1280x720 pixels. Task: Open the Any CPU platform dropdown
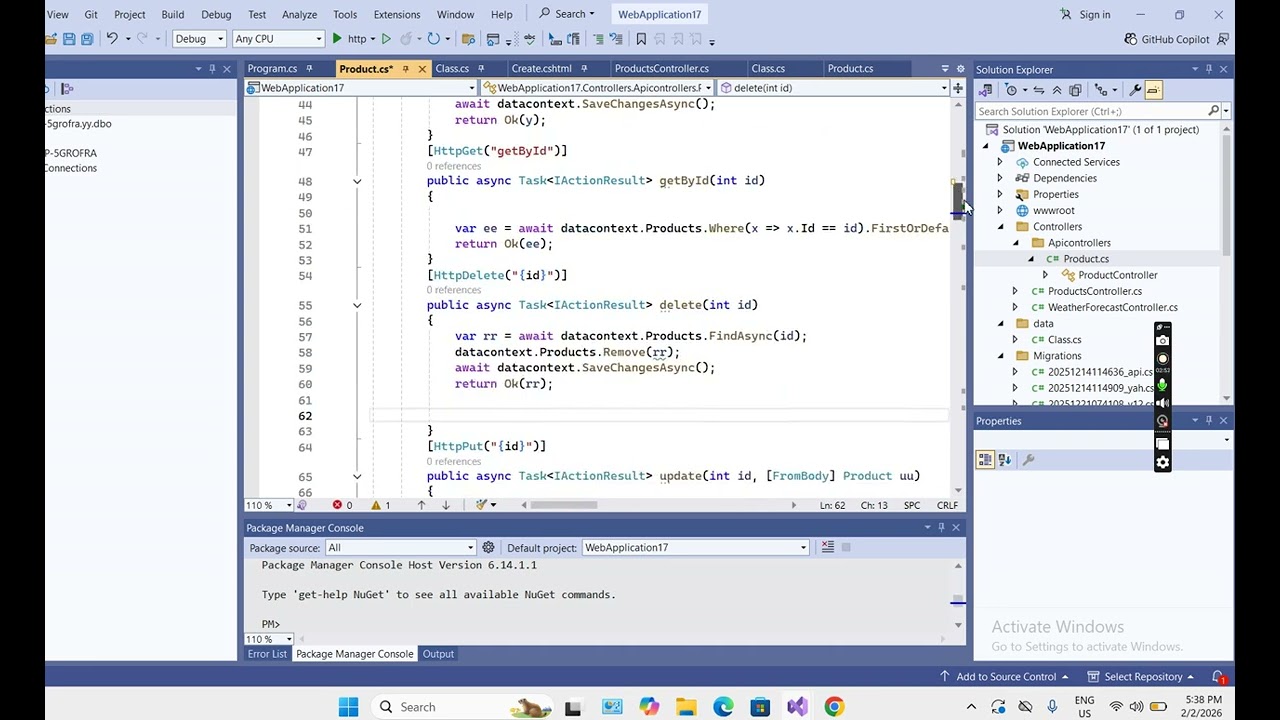click(278, 39)
